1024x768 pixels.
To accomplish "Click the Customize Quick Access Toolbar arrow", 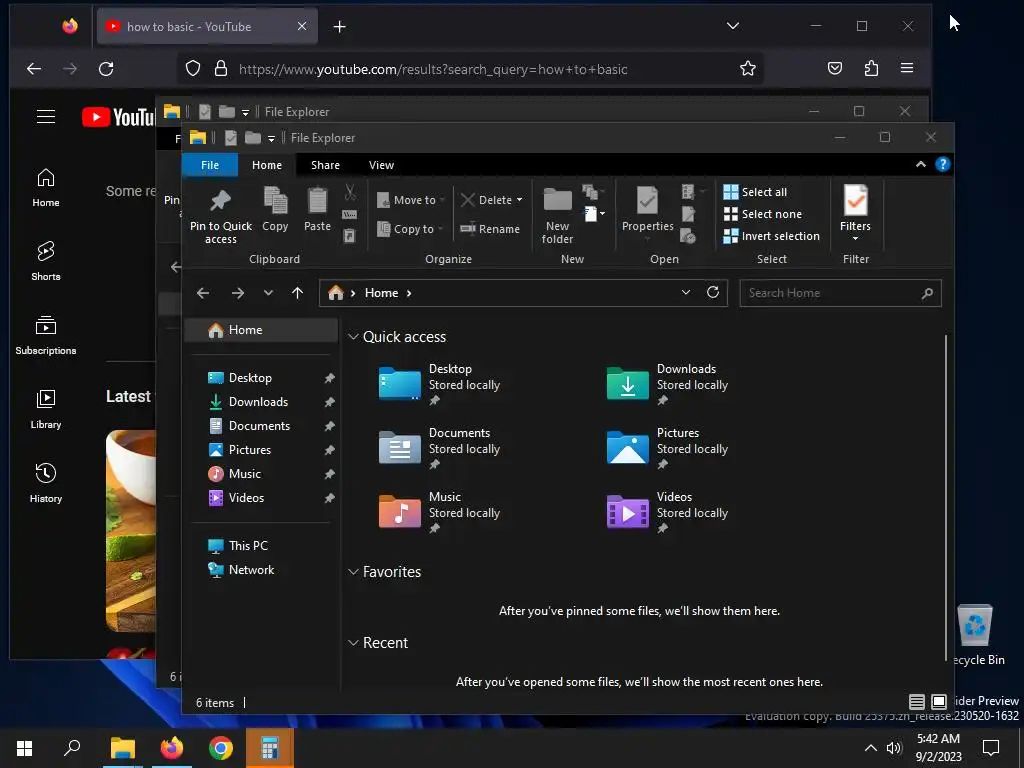I will click(271, 138).
